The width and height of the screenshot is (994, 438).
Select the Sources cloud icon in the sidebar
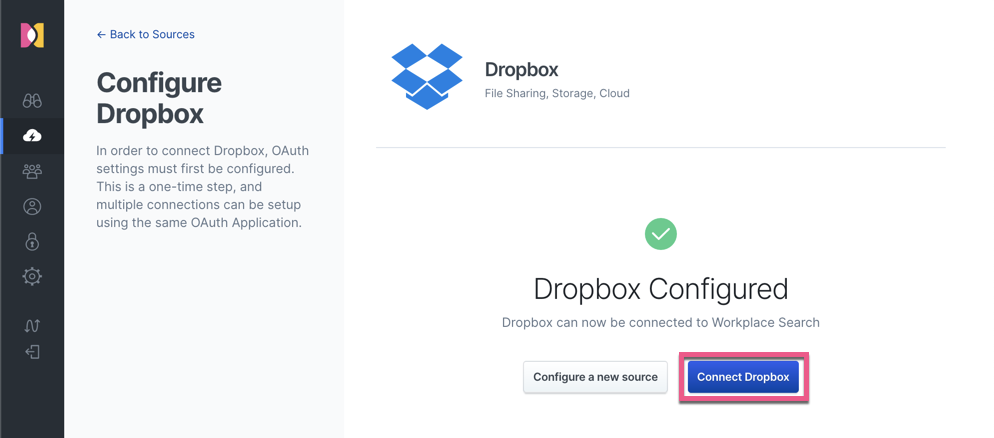32,136
